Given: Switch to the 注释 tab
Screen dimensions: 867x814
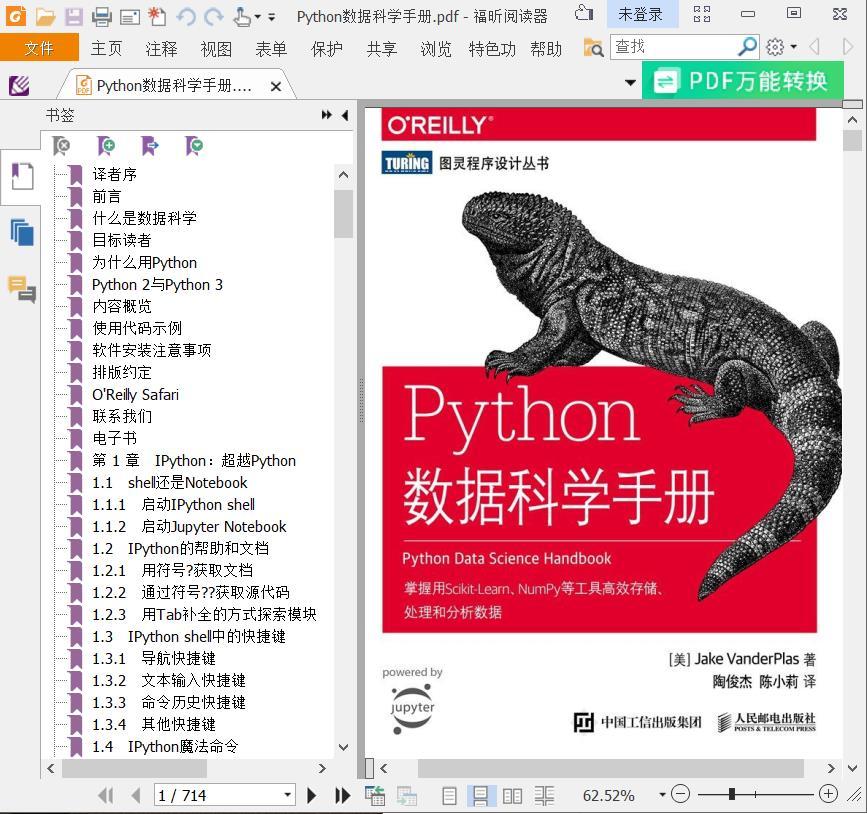Looking at the screenshot, I should point(161,49).
